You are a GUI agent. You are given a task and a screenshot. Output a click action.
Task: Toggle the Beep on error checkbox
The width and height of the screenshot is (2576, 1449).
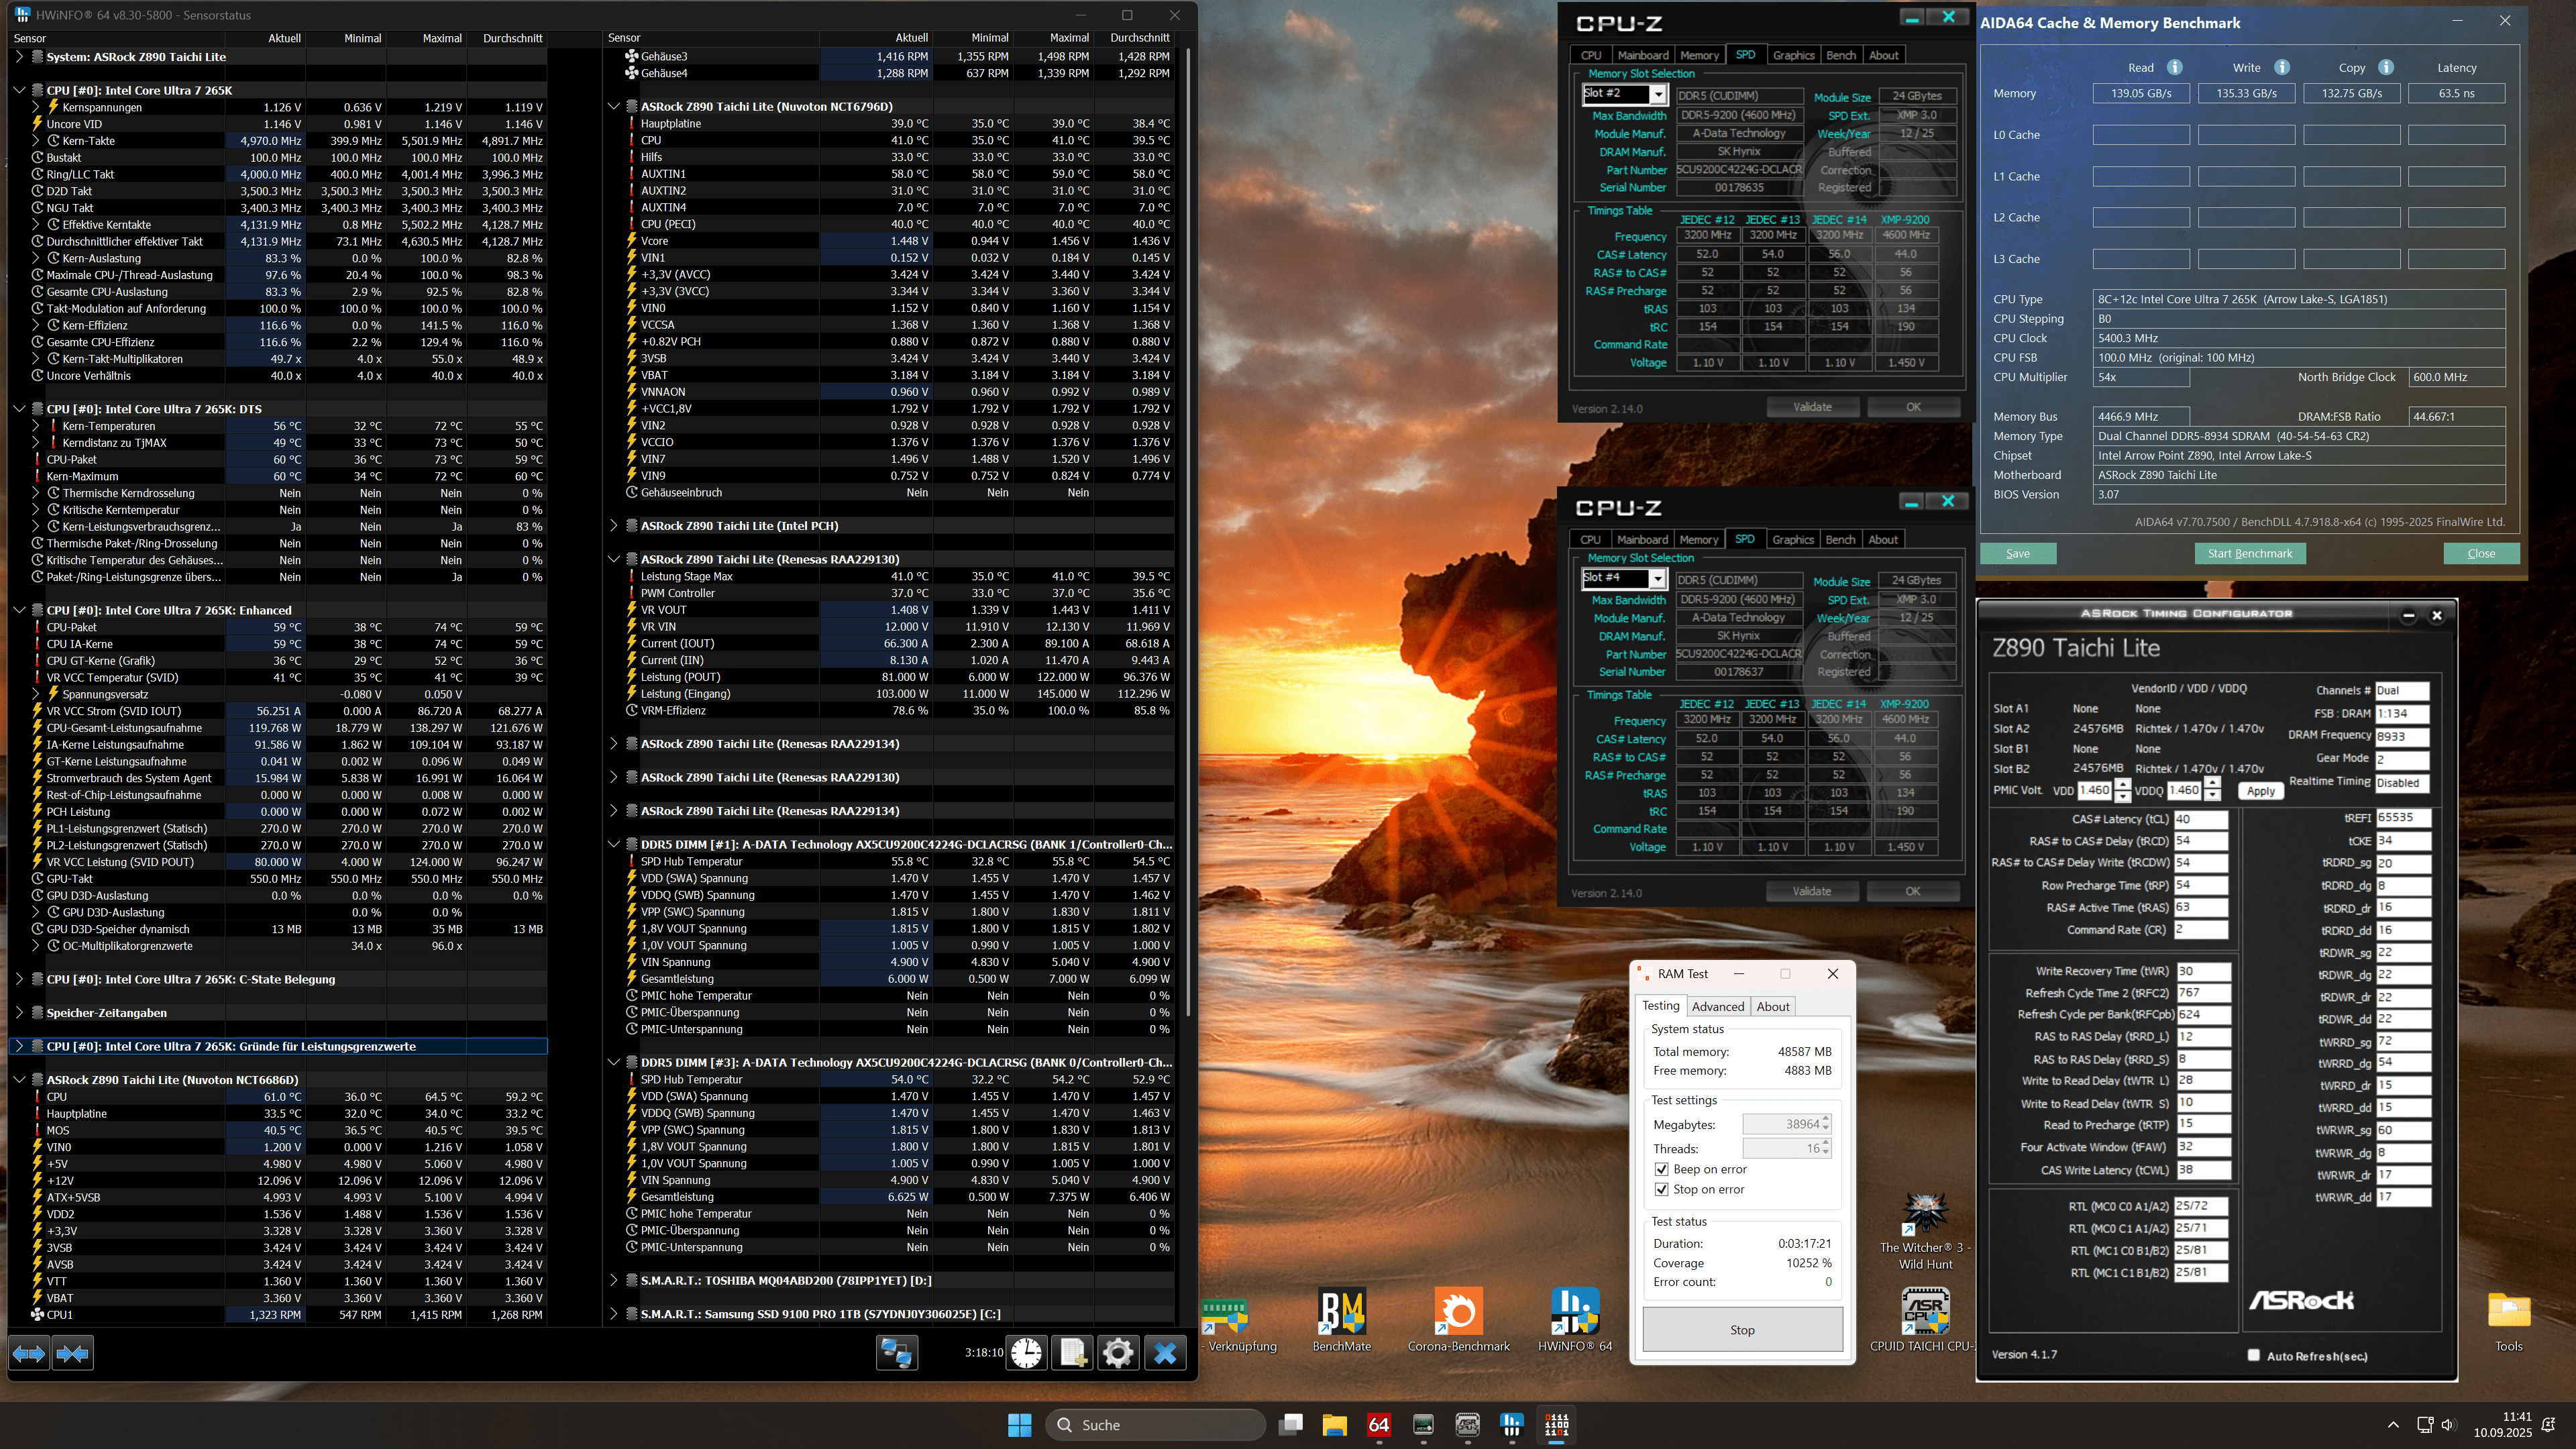(1661, 1169)
